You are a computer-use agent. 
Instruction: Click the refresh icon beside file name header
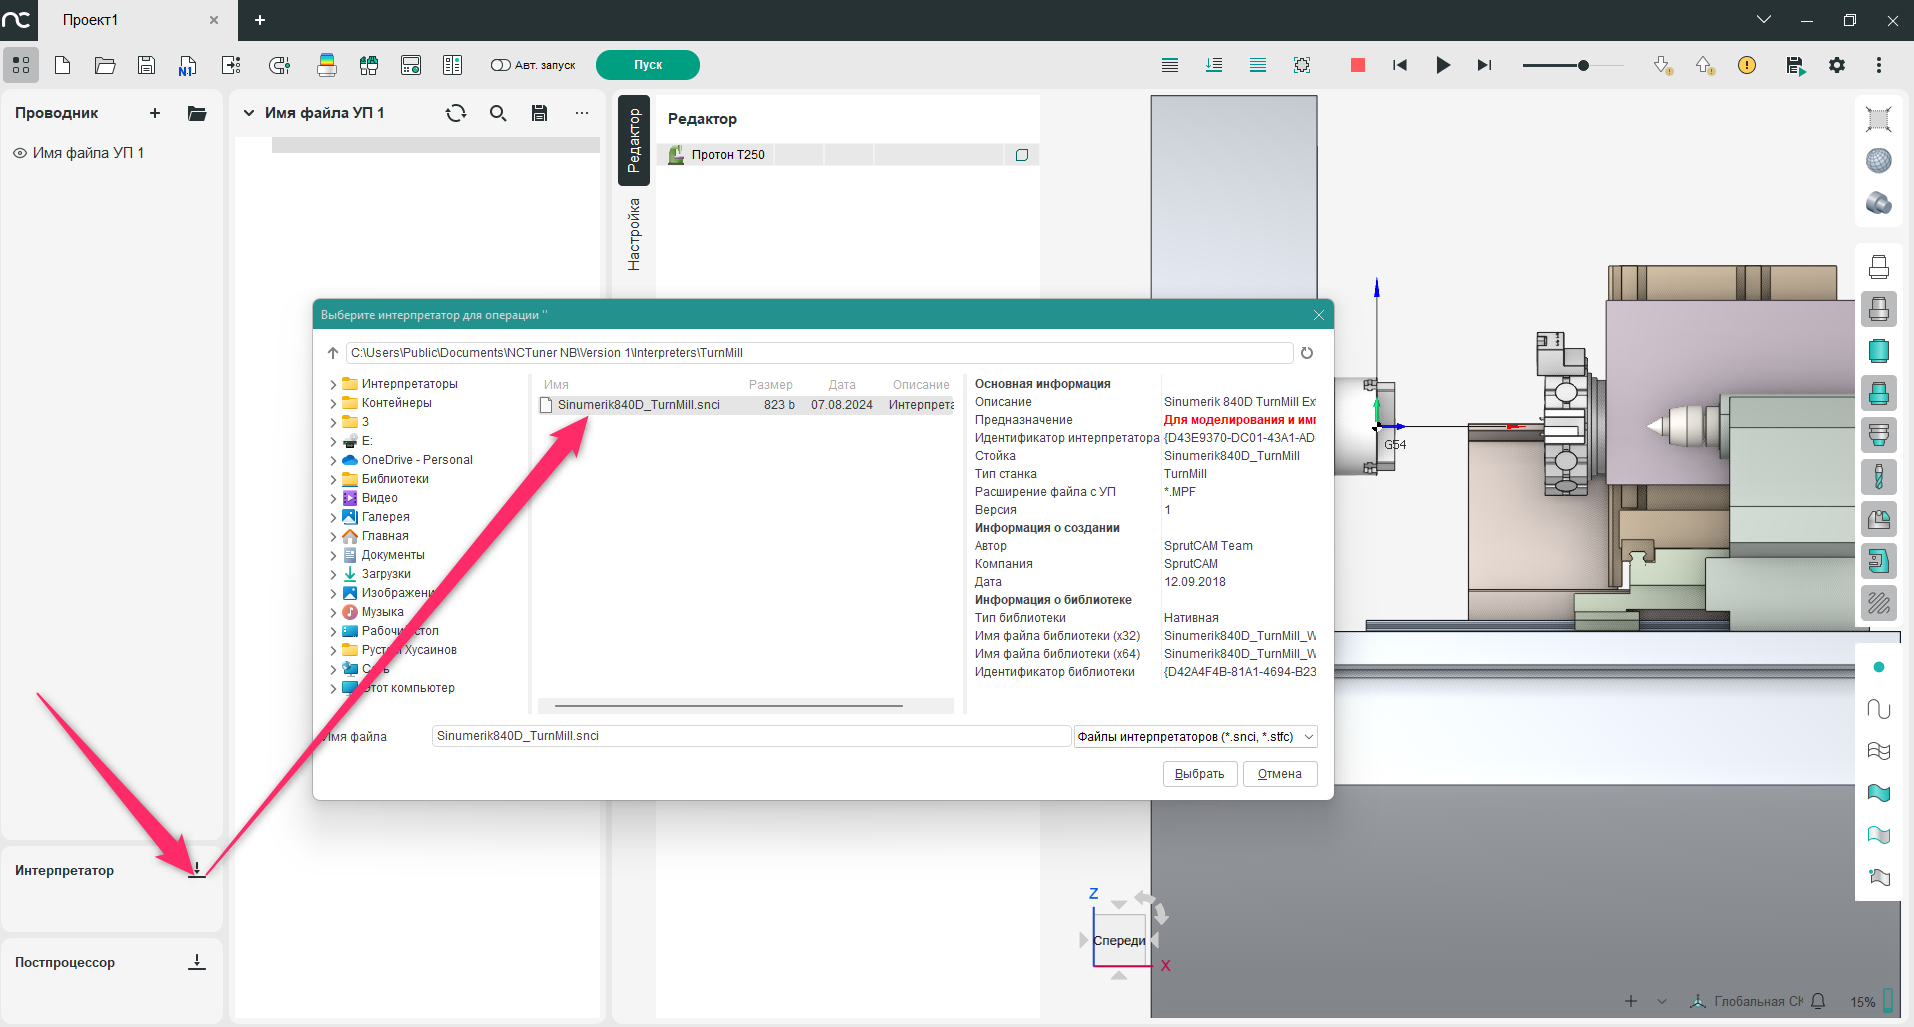[x=456, y=113]
